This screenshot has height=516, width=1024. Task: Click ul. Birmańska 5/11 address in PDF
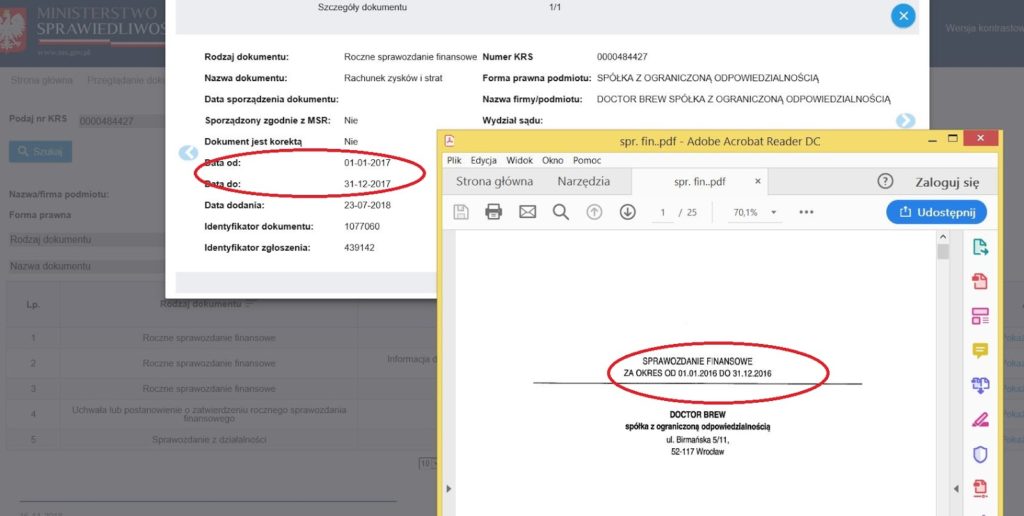(x=697, y=440)
